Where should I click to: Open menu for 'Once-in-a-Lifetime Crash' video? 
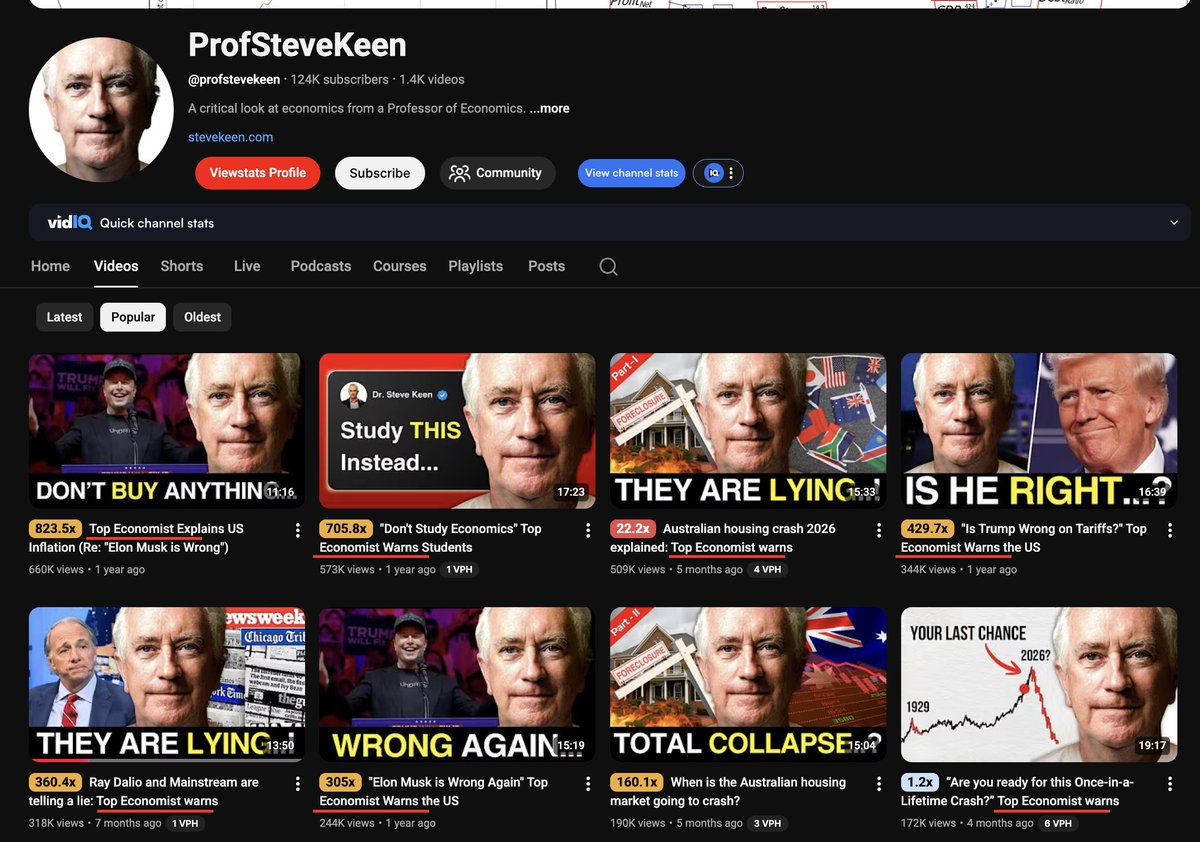tap(1170, 784)
